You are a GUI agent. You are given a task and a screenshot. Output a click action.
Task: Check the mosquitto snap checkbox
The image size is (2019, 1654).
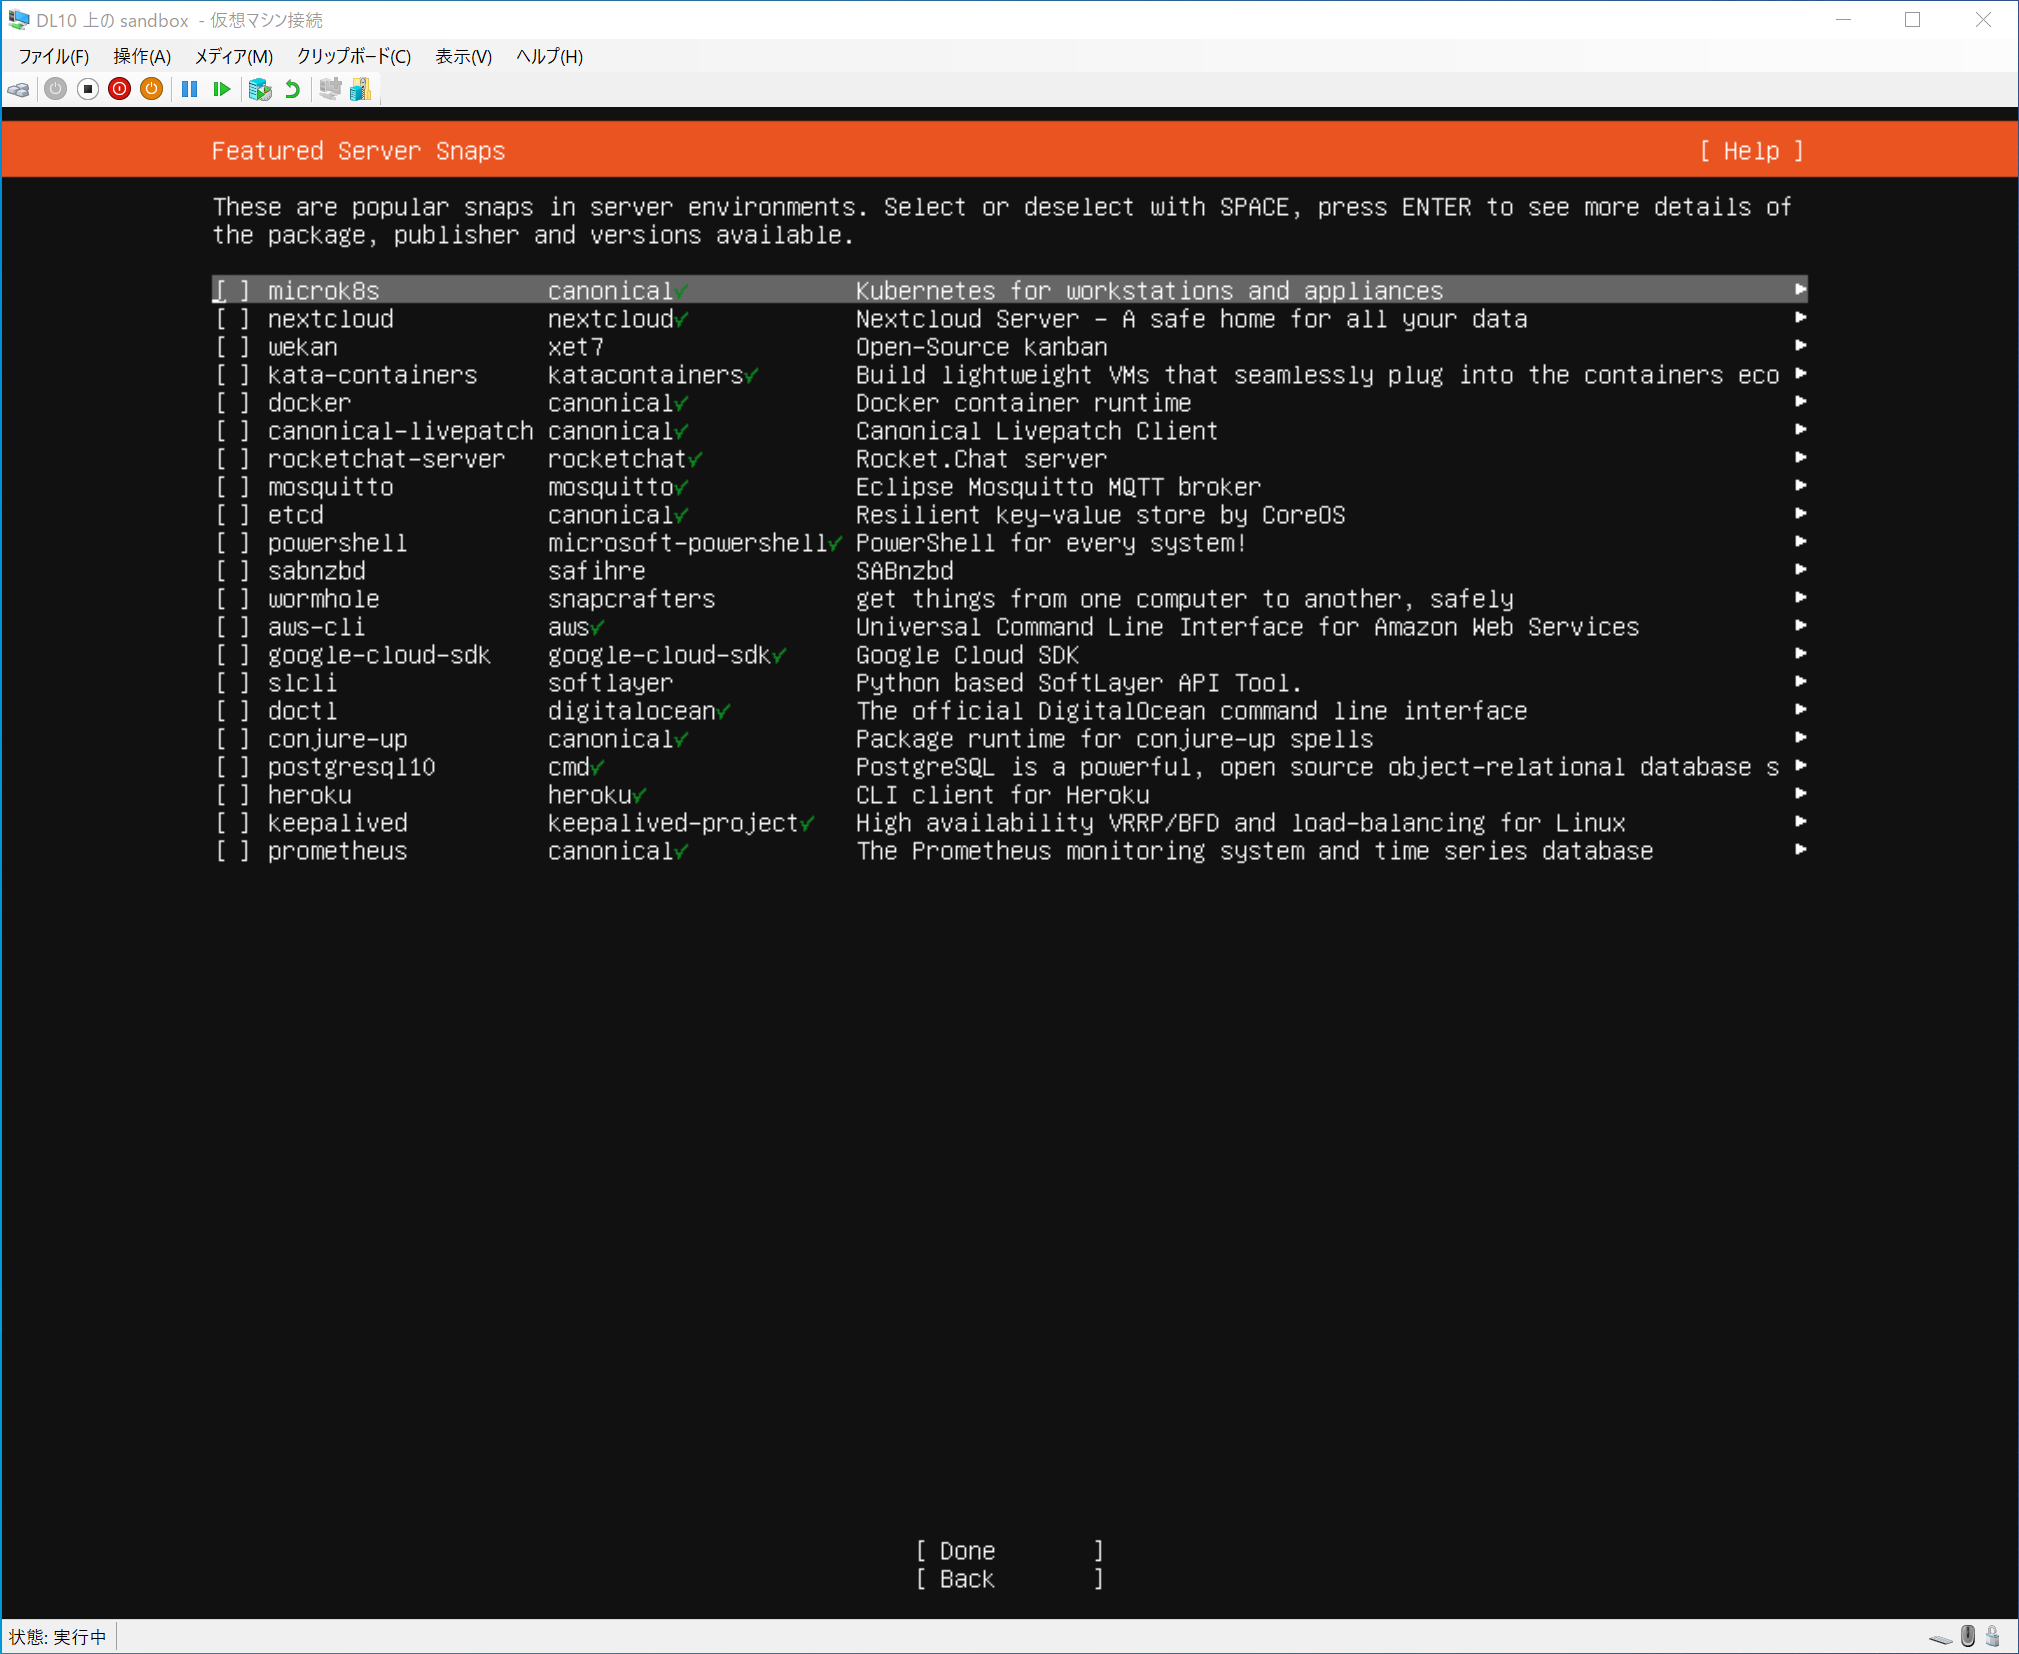point(232,487)
